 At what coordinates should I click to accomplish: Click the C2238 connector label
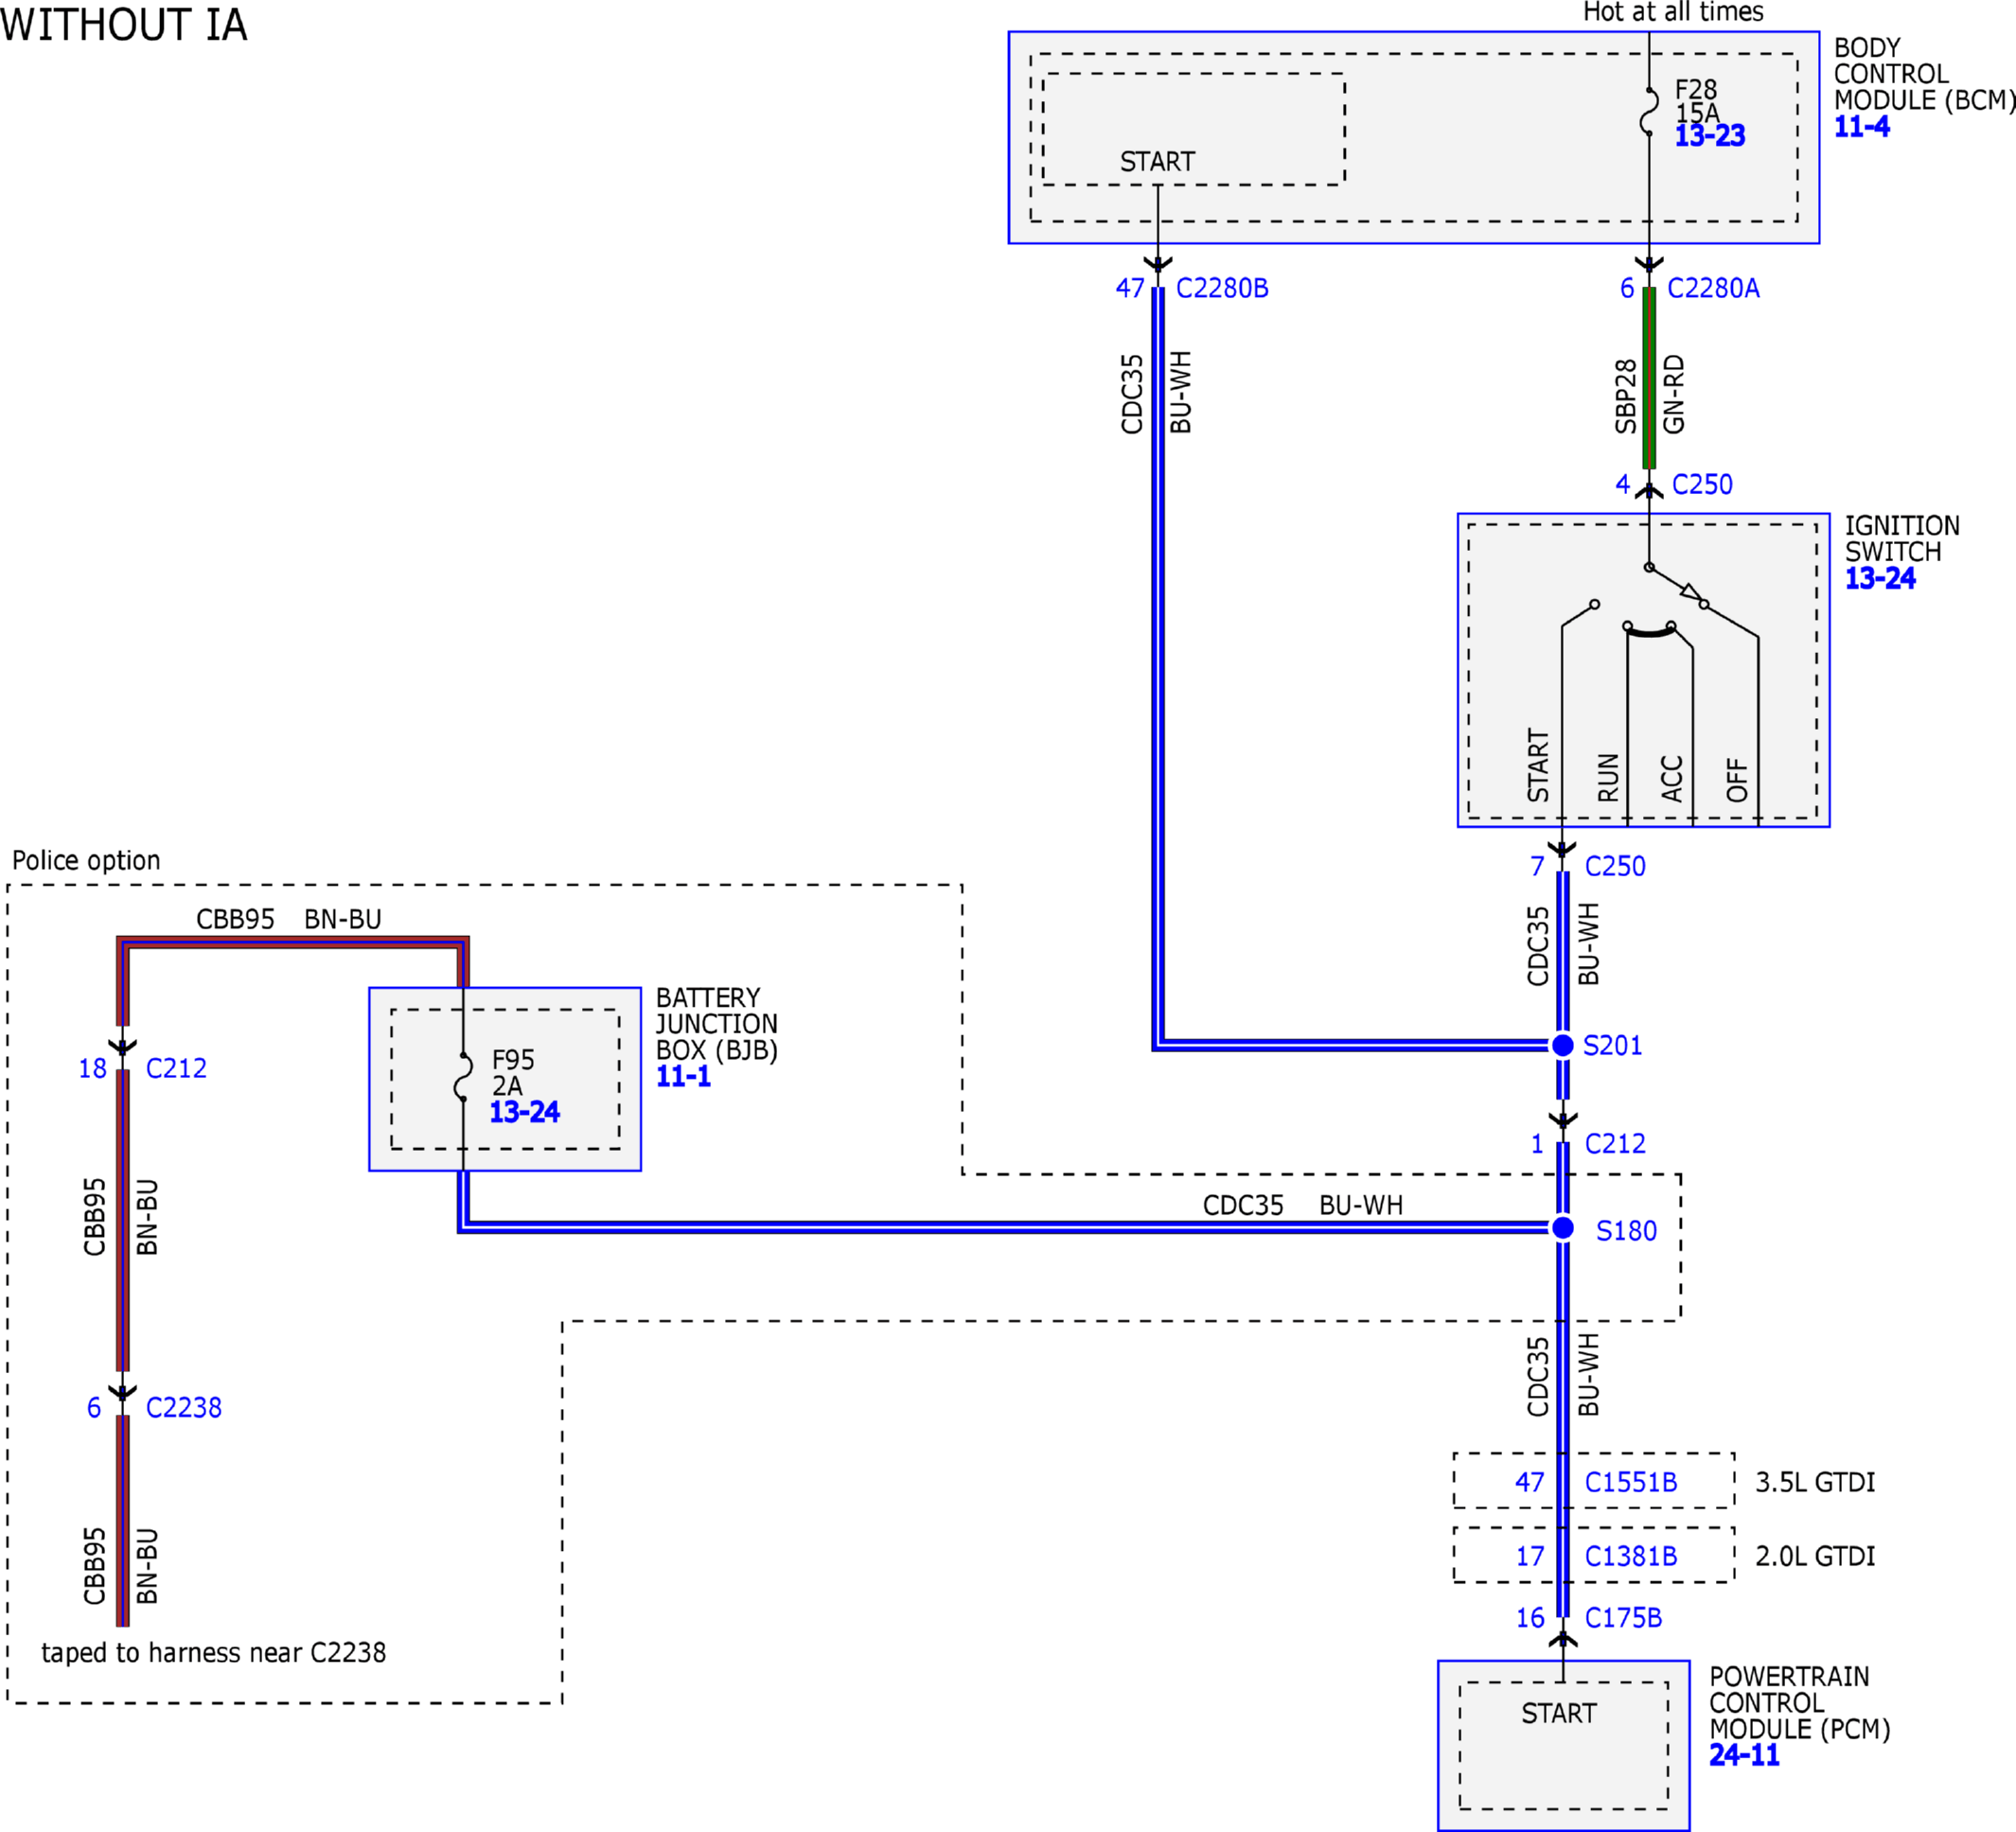pos(183,1407)
